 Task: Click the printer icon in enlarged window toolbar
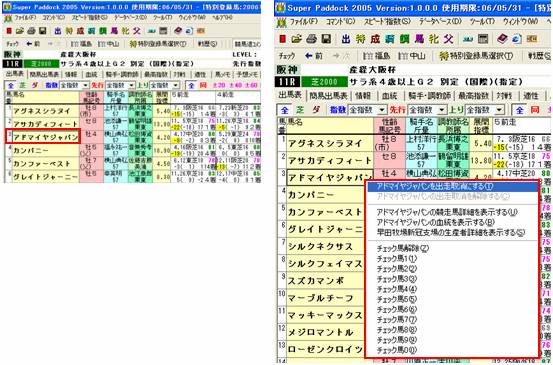point(311,39)
